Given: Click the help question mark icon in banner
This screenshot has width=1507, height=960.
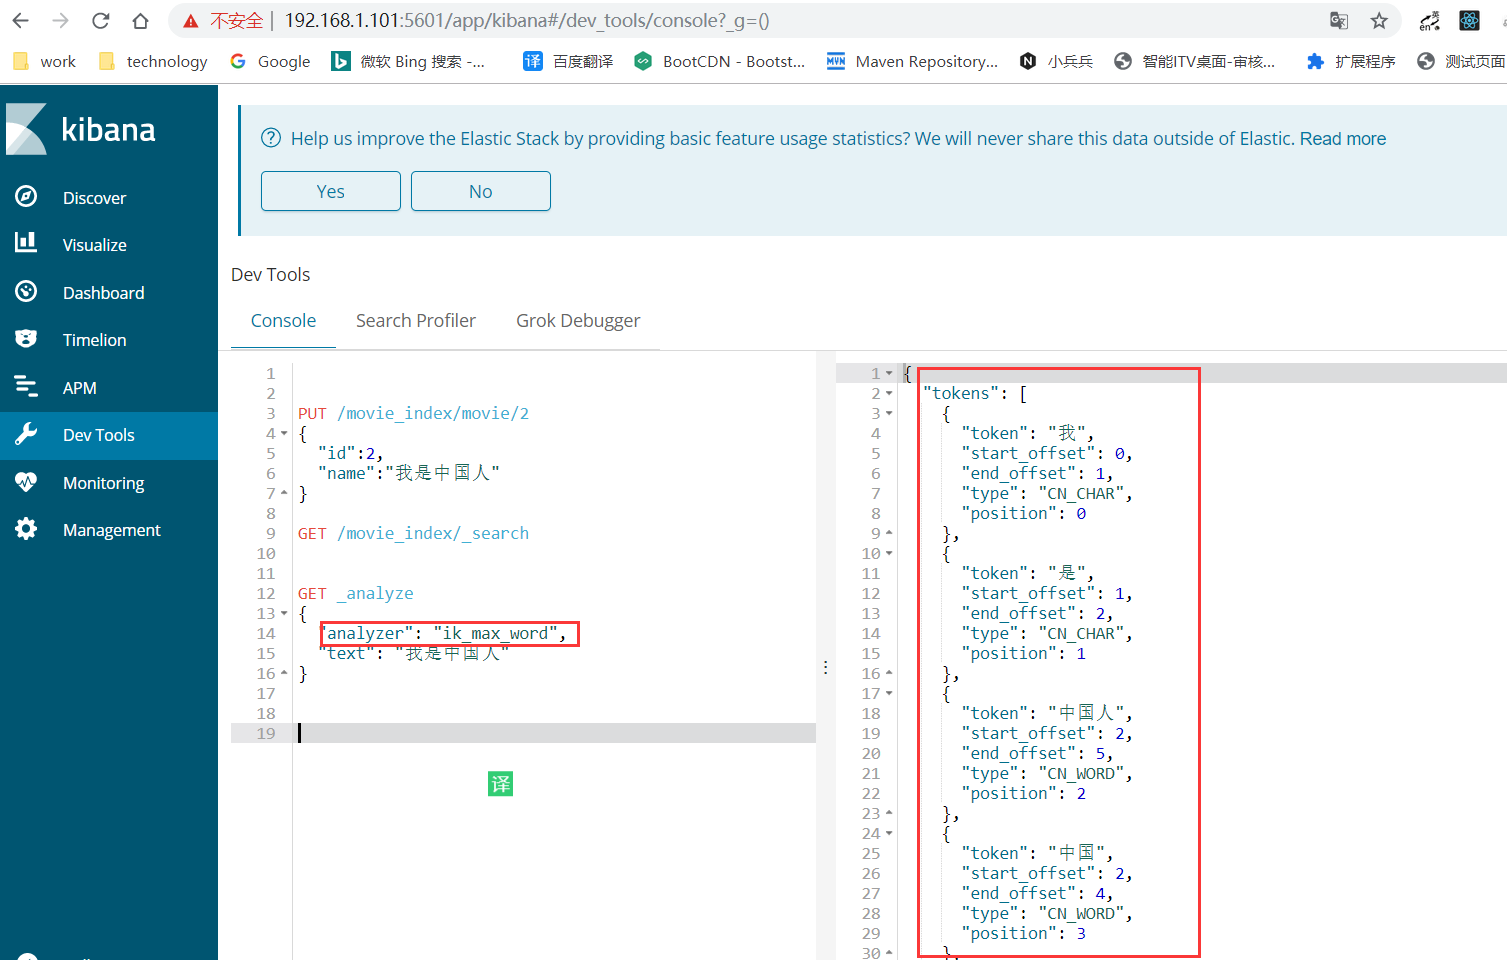Looking at the screenshot, I should tap(271, 138).
